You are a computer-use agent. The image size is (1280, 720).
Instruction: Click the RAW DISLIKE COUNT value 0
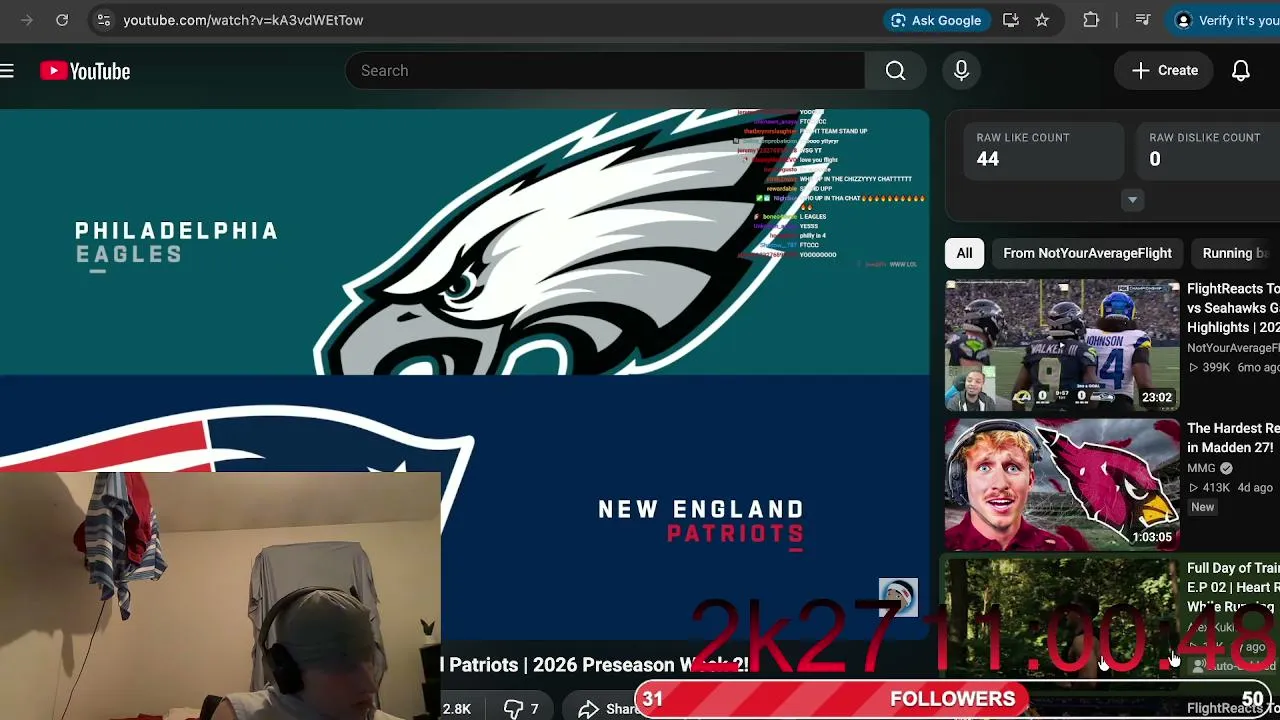(x=1155, y=159)
